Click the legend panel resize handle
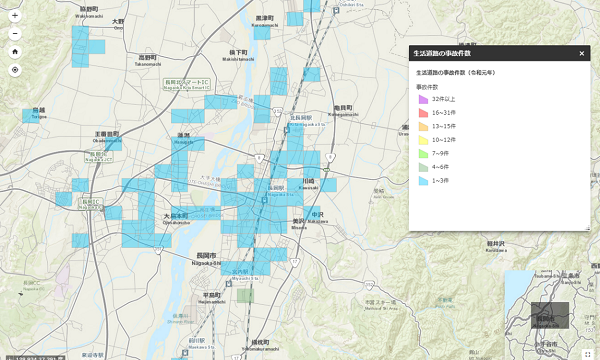Screen dimensions: 600x360 587,228
